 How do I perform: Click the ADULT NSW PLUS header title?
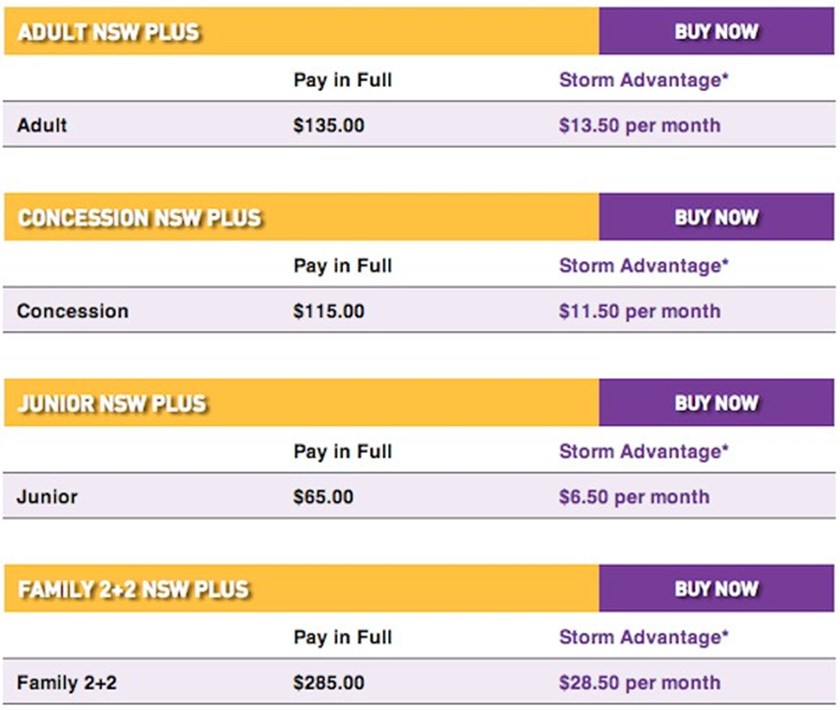[x=109, y=32]
